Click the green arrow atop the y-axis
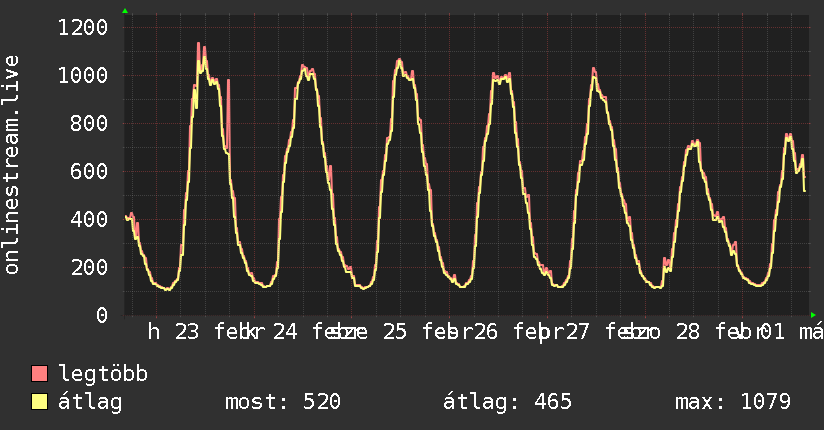Screen dimensions: 824x430 (125, 11)
